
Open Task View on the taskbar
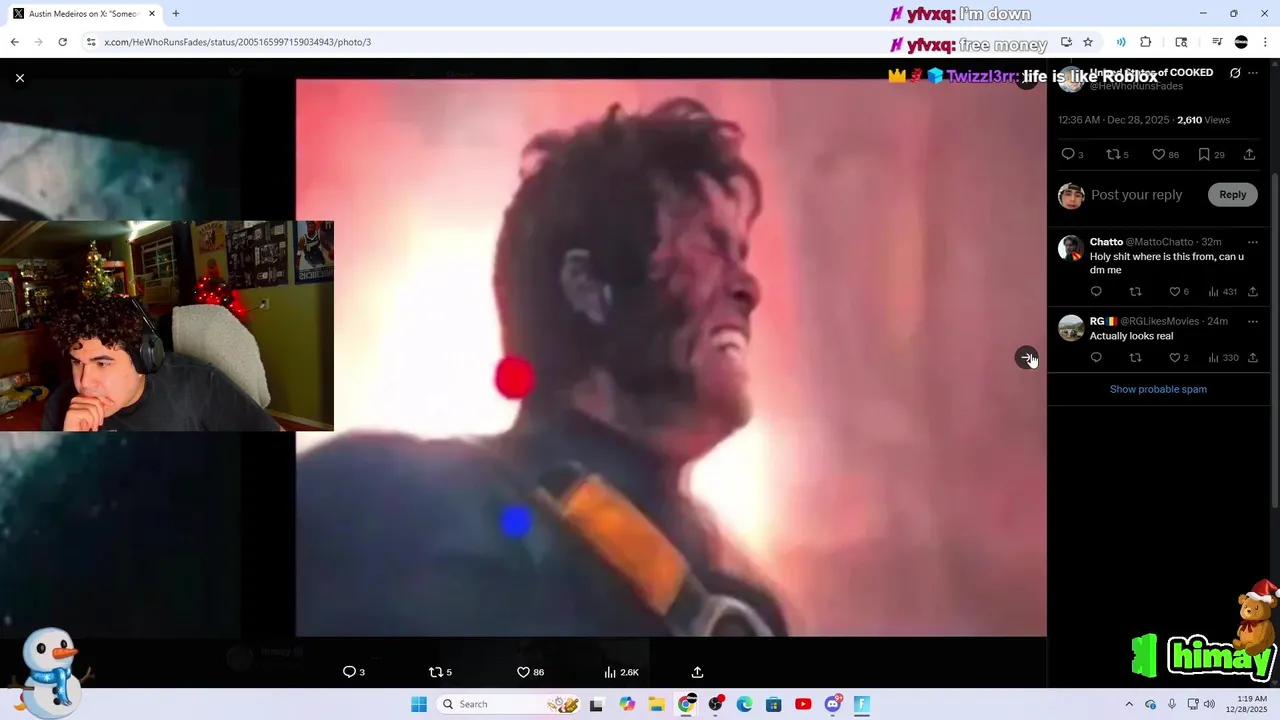click(x=597, y=704)
